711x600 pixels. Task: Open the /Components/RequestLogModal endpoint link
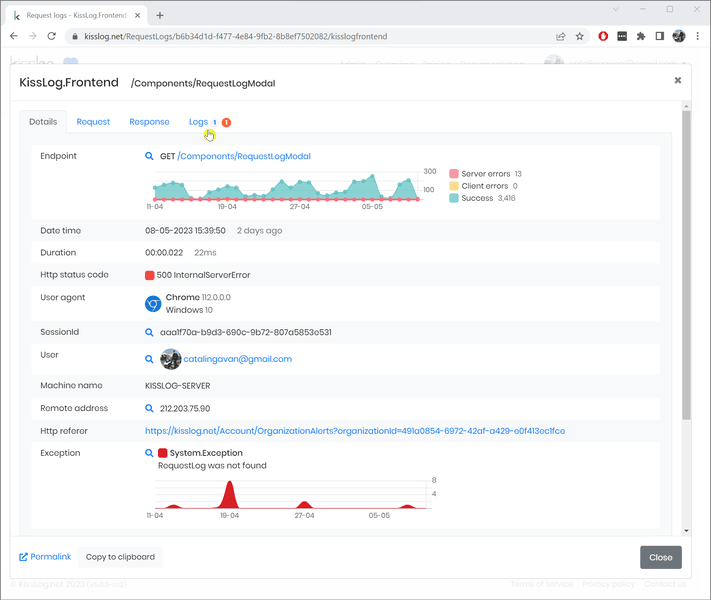click(244, 157)
